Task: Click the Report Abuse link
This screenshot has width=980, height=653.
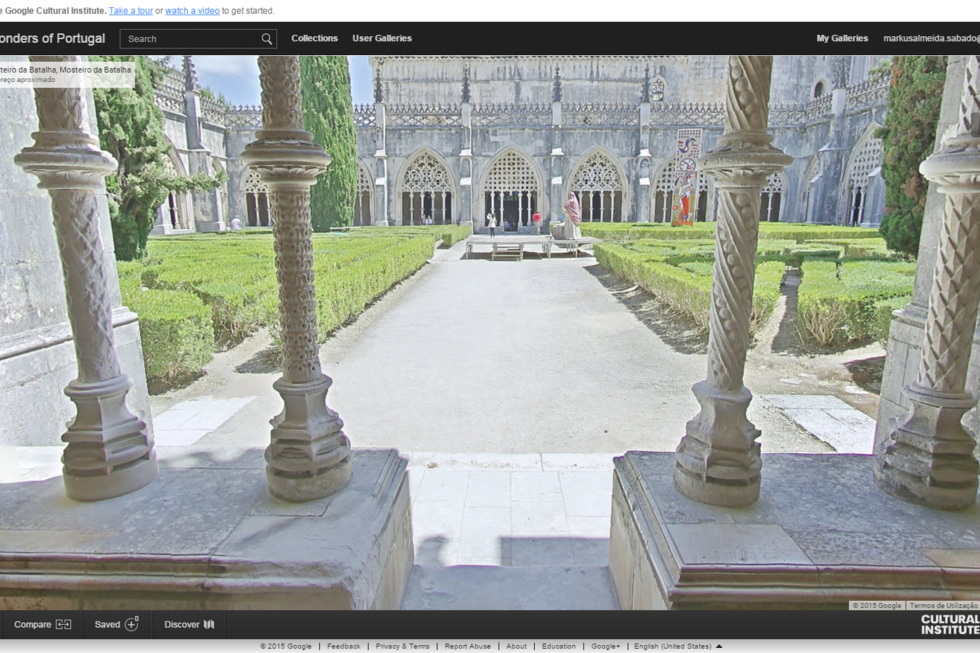Action: point(467,647)
